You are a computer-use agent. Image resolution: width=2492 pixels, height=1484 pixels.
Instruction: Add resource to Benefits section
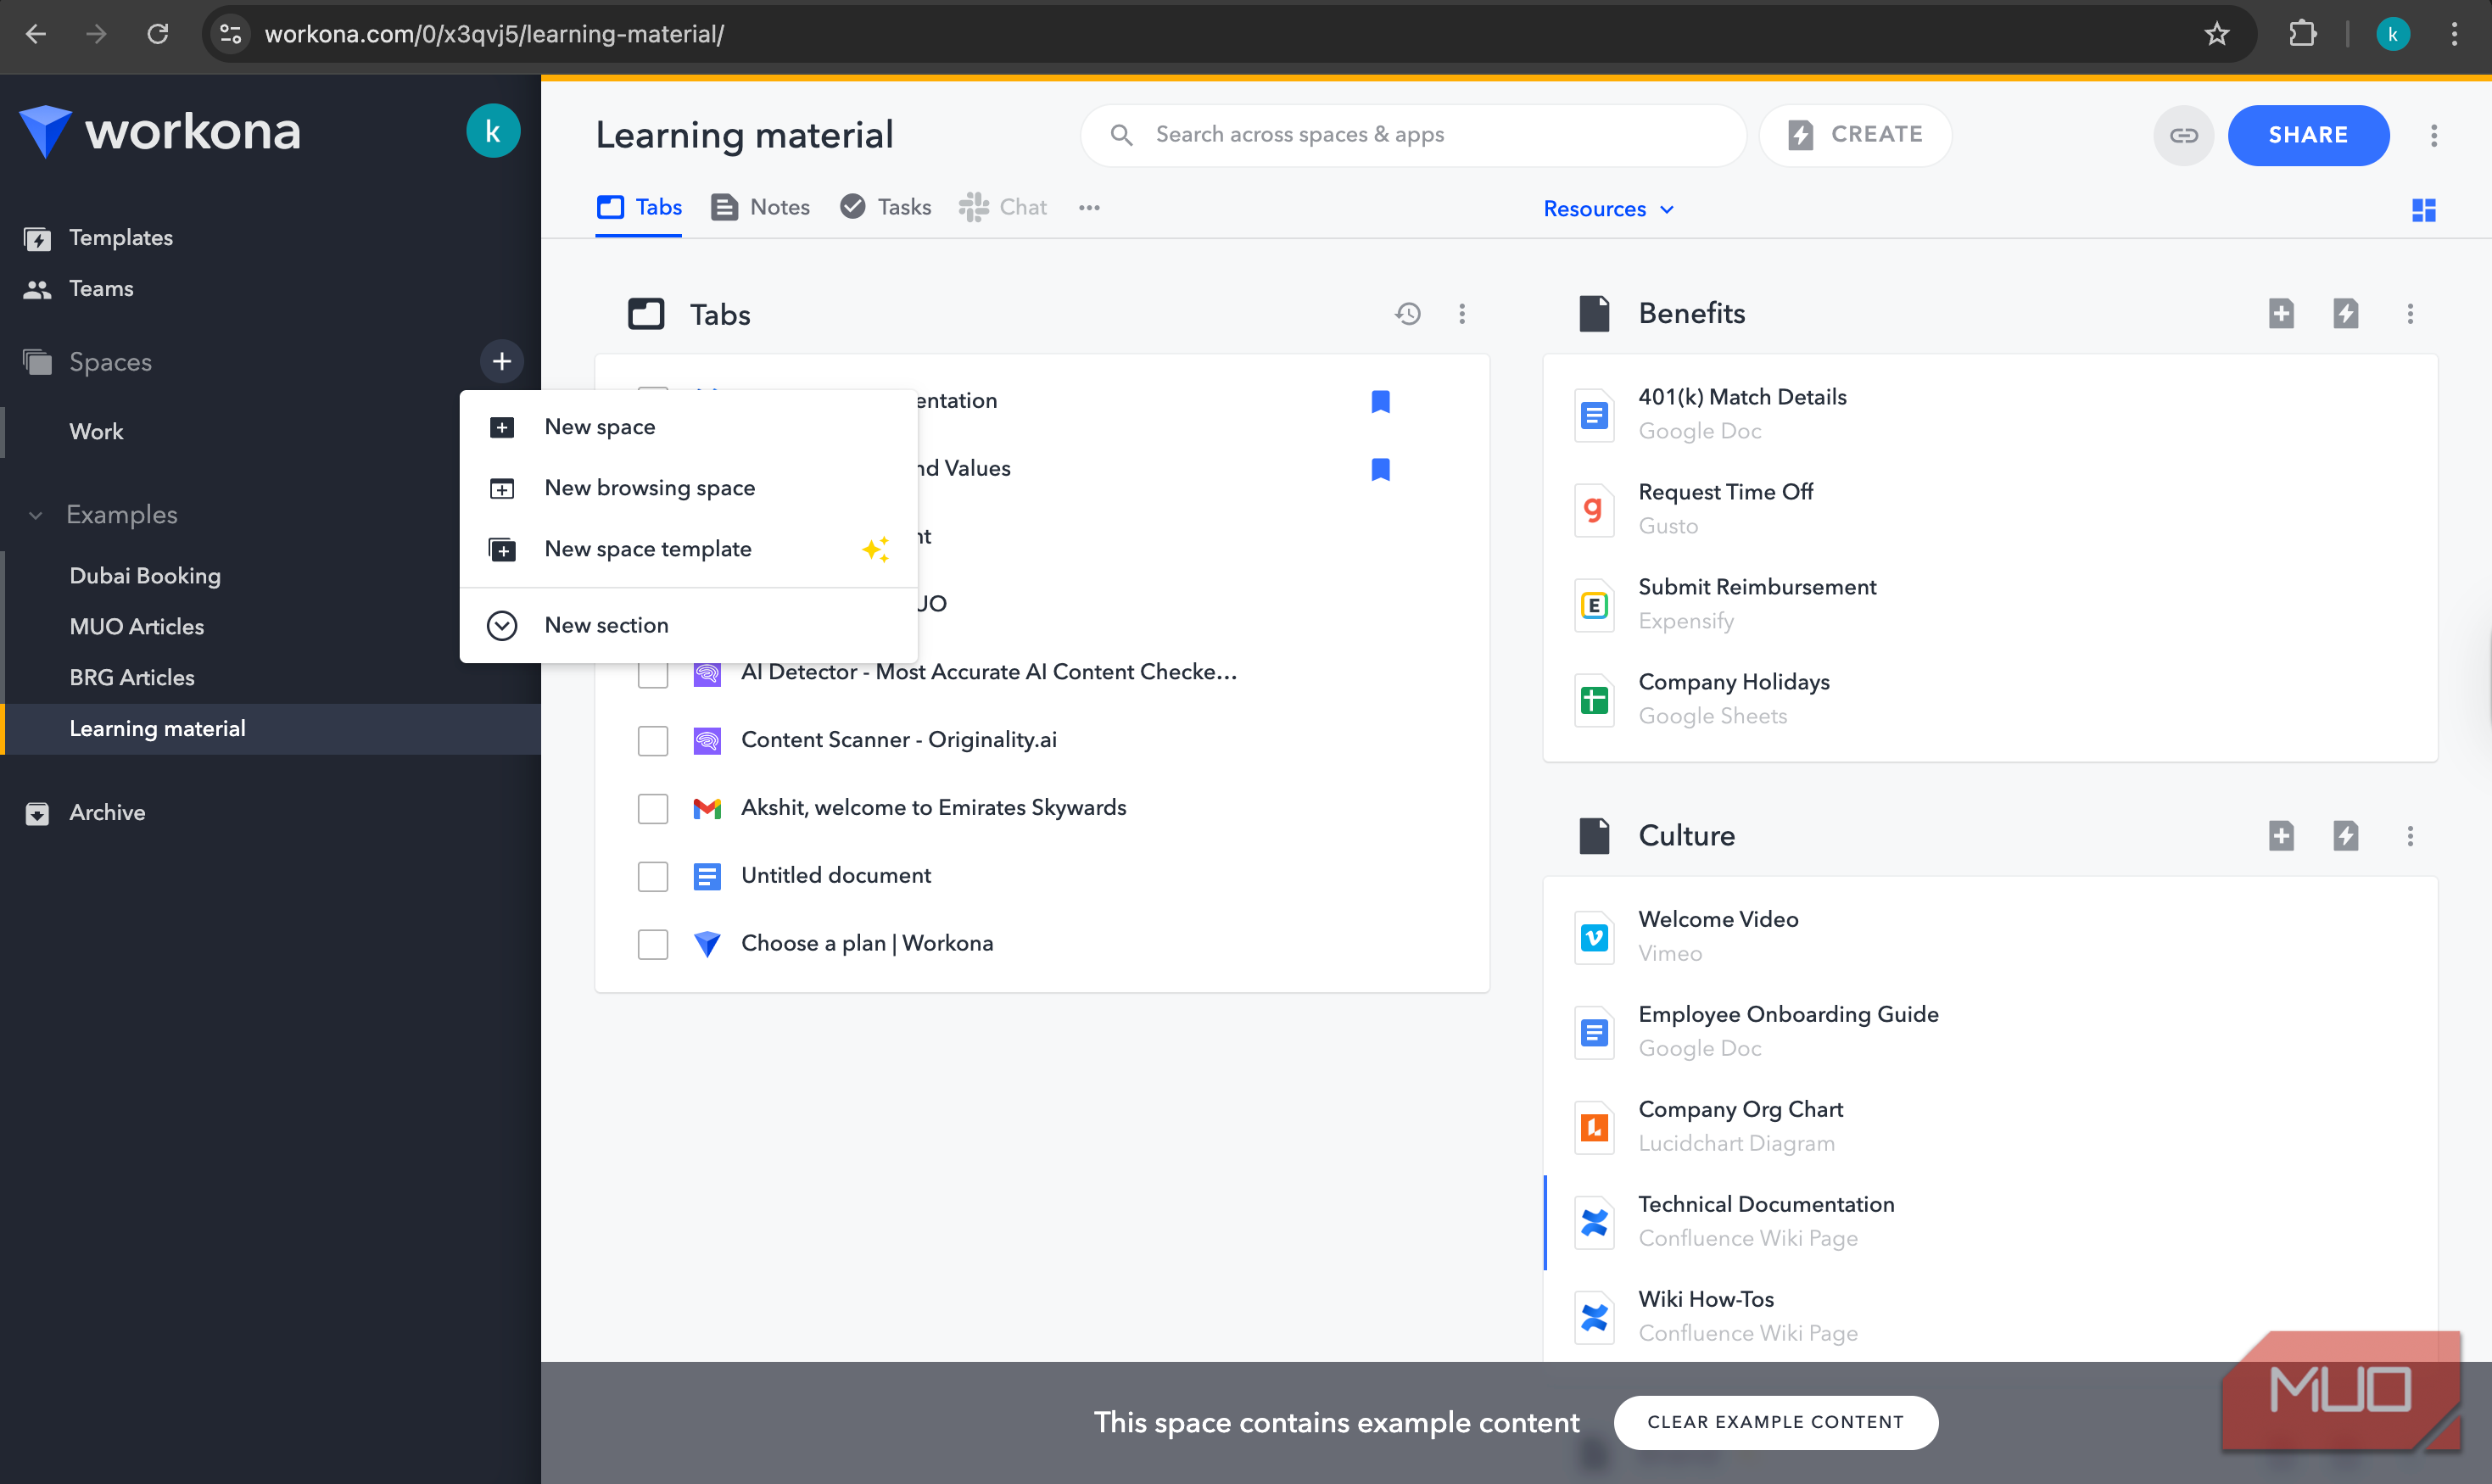pos(2281,314)
